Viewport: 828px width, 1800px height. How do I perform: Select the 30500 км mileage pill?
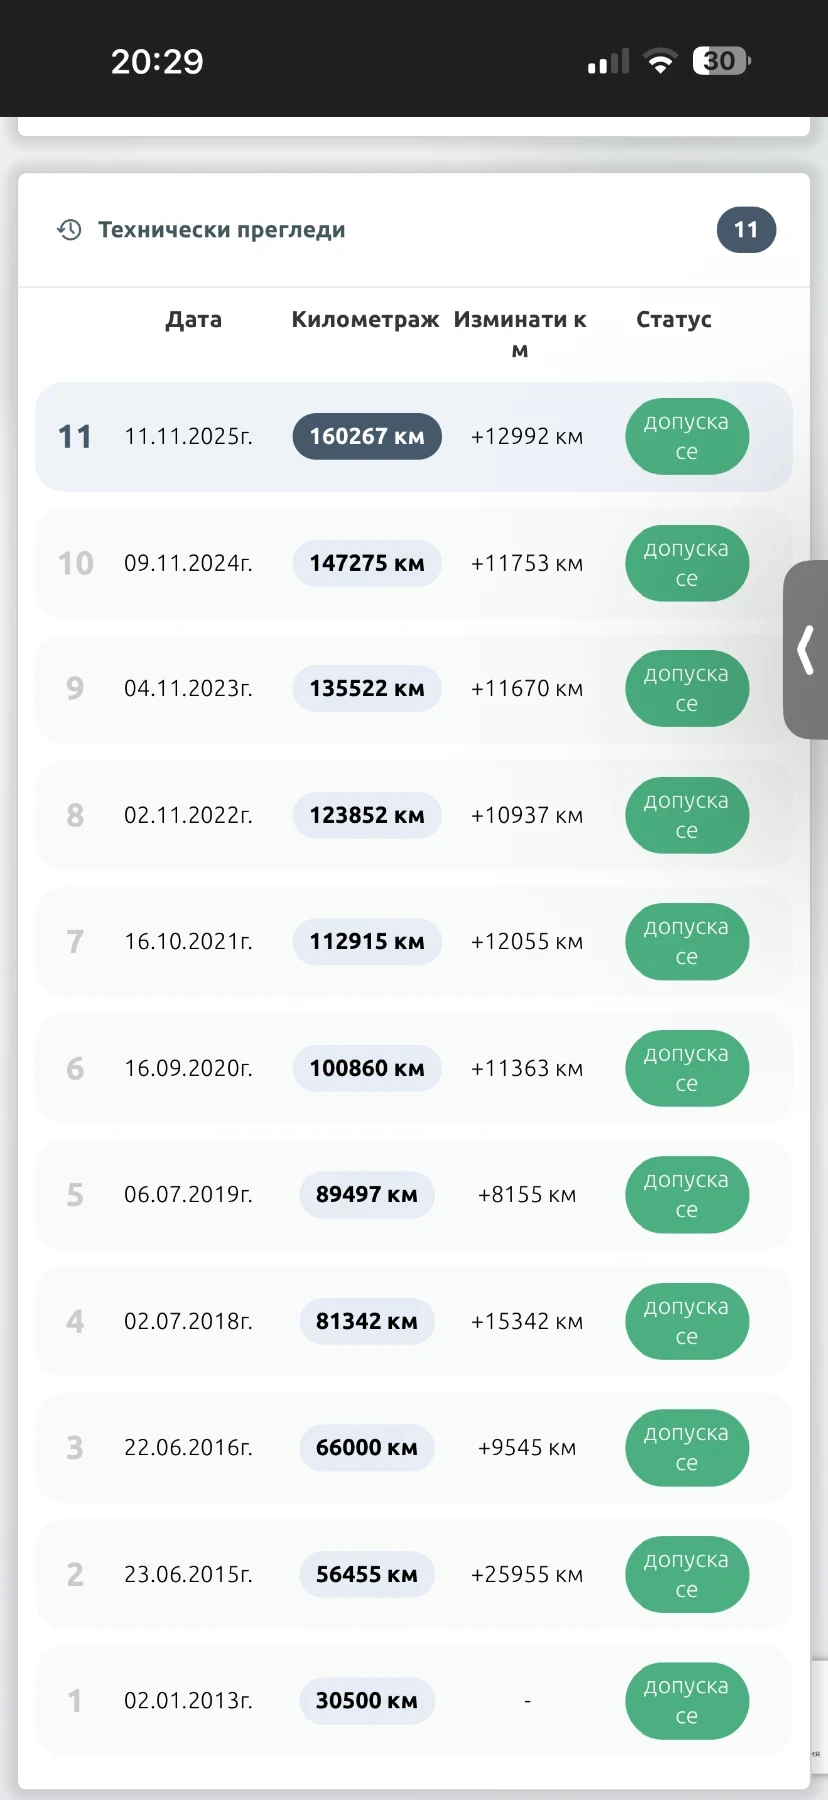(367, 1701)
